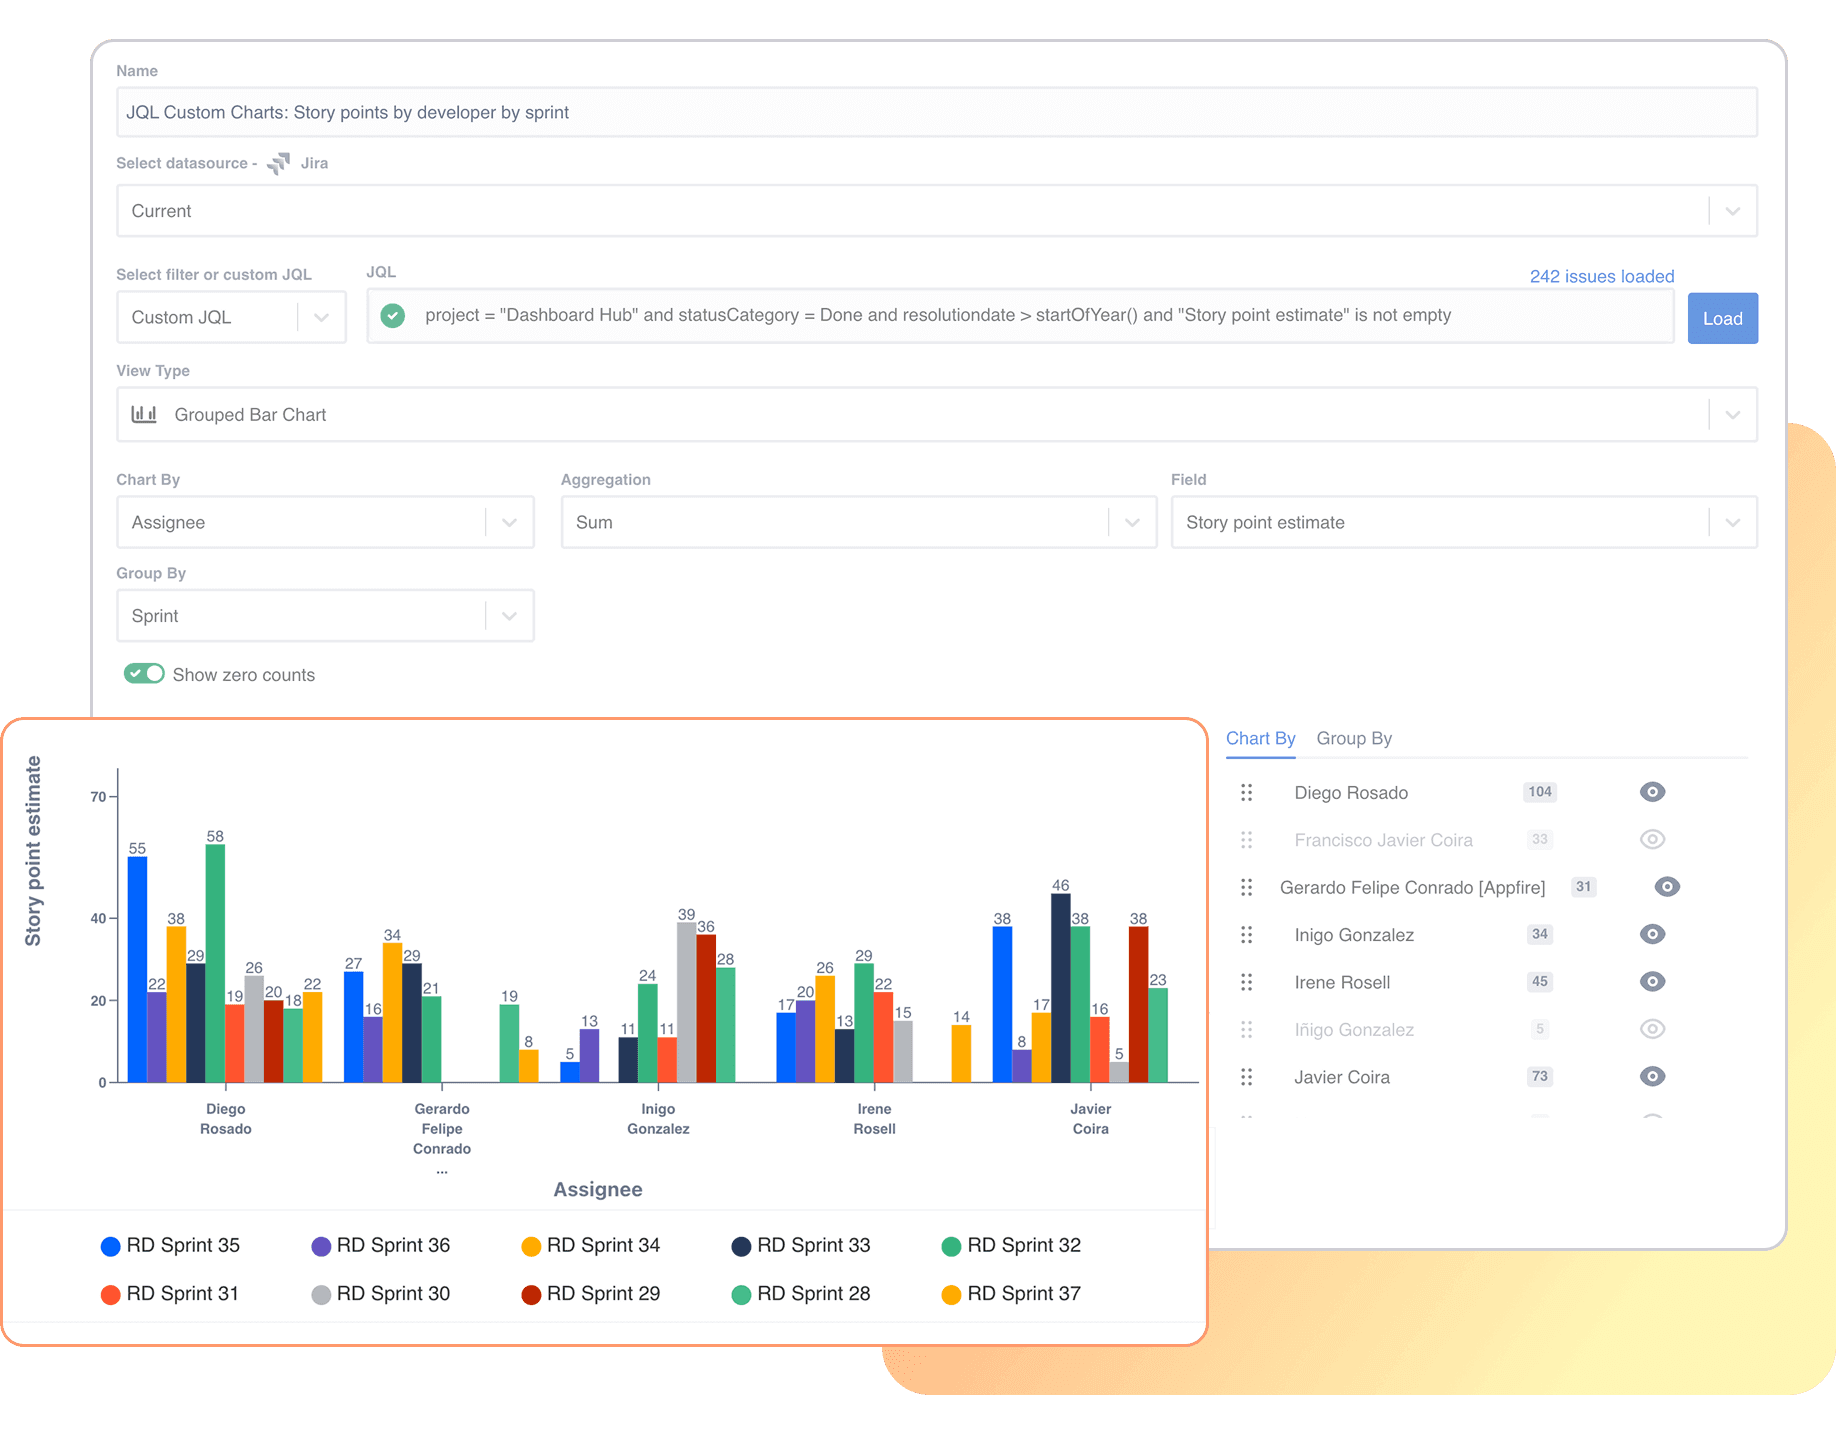
Task: Click the RD Sprint 35 legend color dot
Action: point(108,1246)
